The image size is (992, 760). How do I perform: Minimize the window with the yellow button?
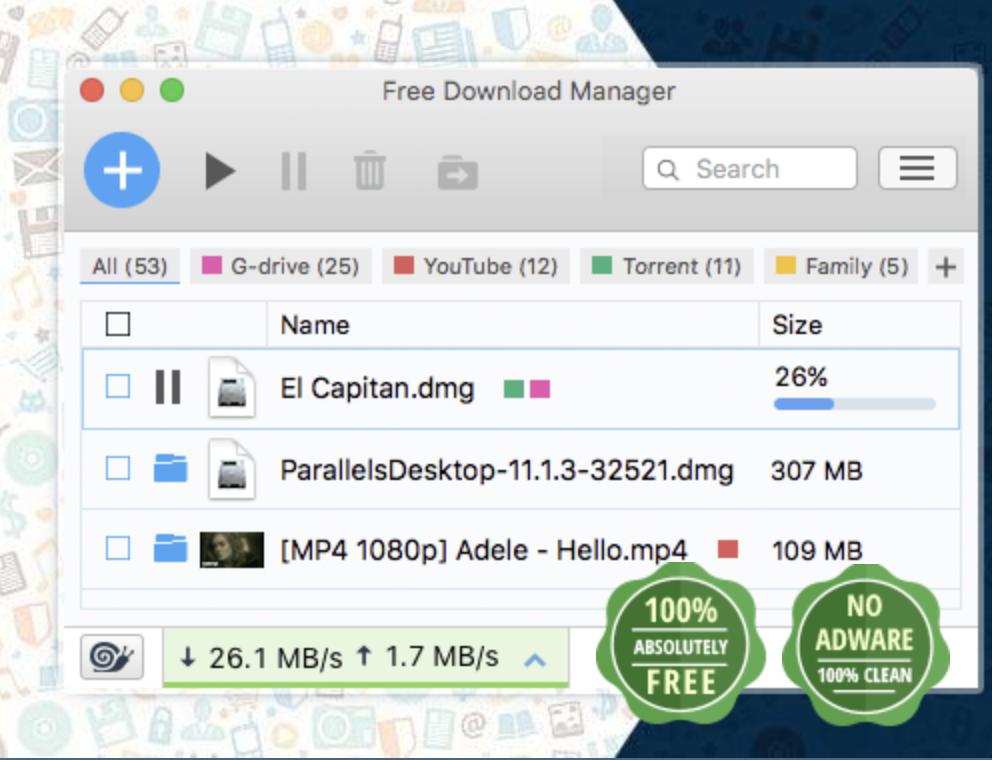coord(132,90)
